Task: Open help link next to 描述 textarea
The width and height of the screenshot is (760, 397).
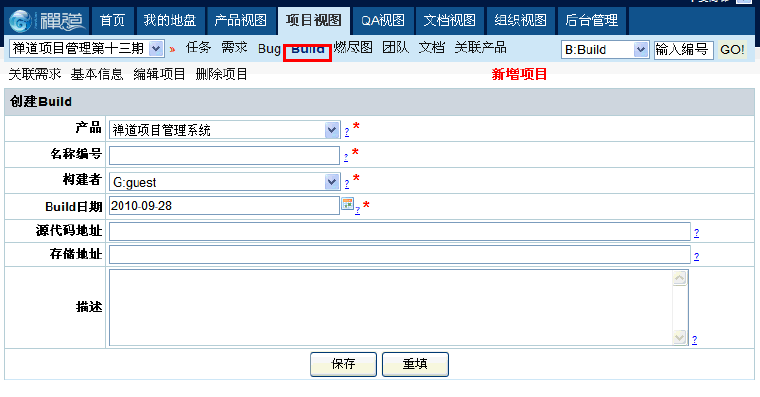Action: click(695, 339)
